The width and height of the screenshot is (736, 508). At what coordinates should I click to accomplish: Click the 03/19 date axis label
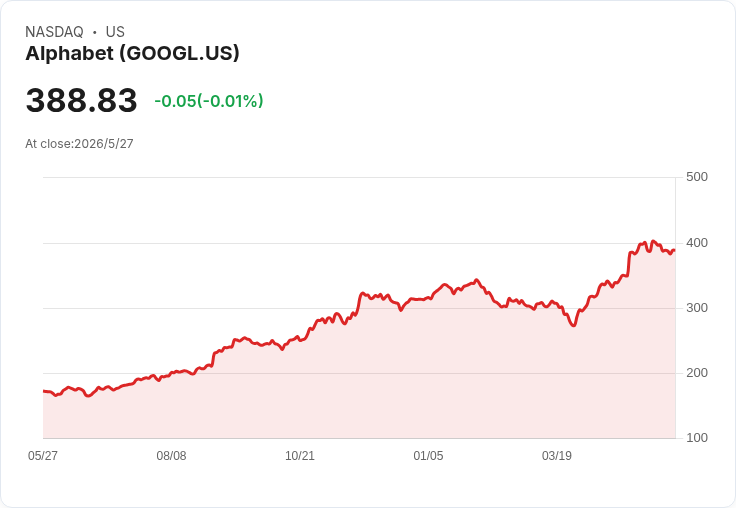(x=557, y=456)
